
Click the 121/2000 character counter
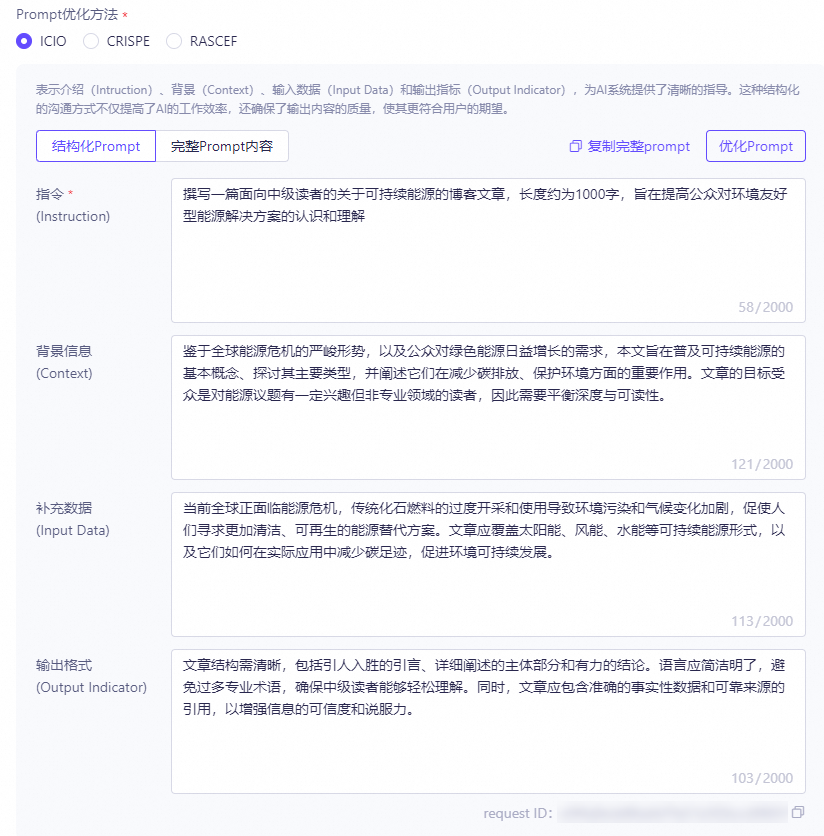[762, 464]
